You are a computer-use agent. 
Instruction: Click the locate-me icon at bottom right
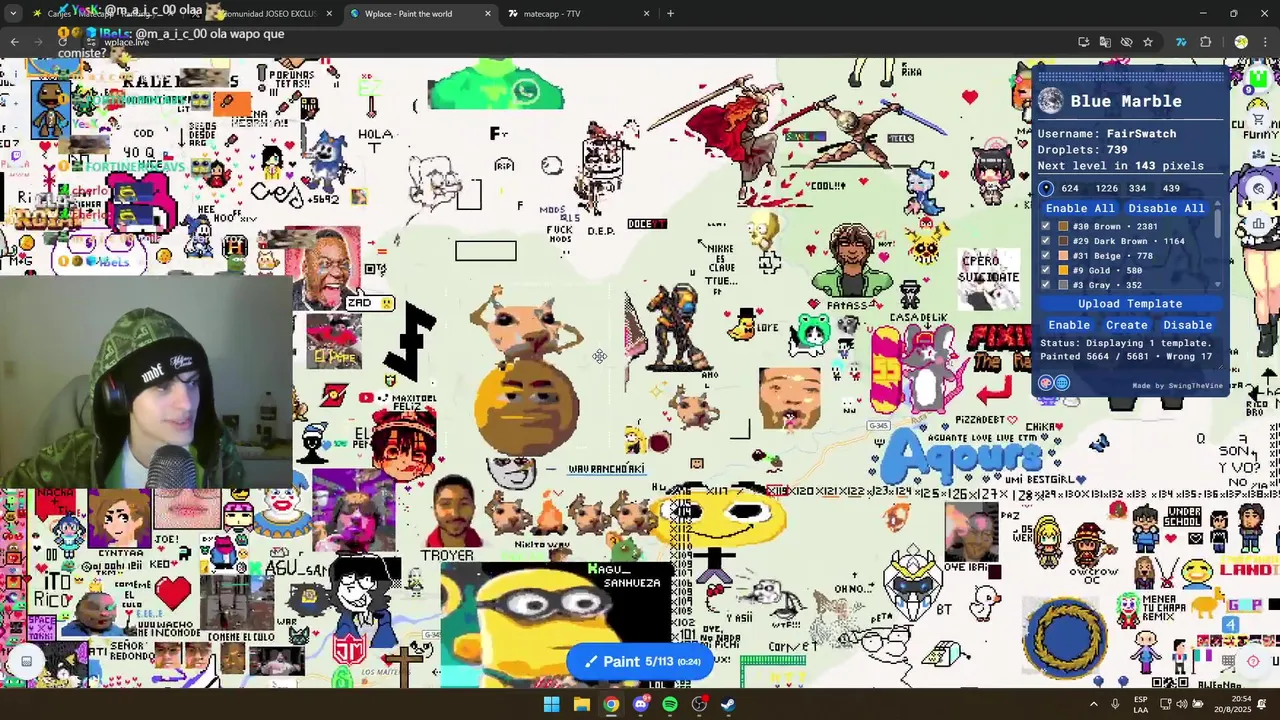[x=1254, y=661]
